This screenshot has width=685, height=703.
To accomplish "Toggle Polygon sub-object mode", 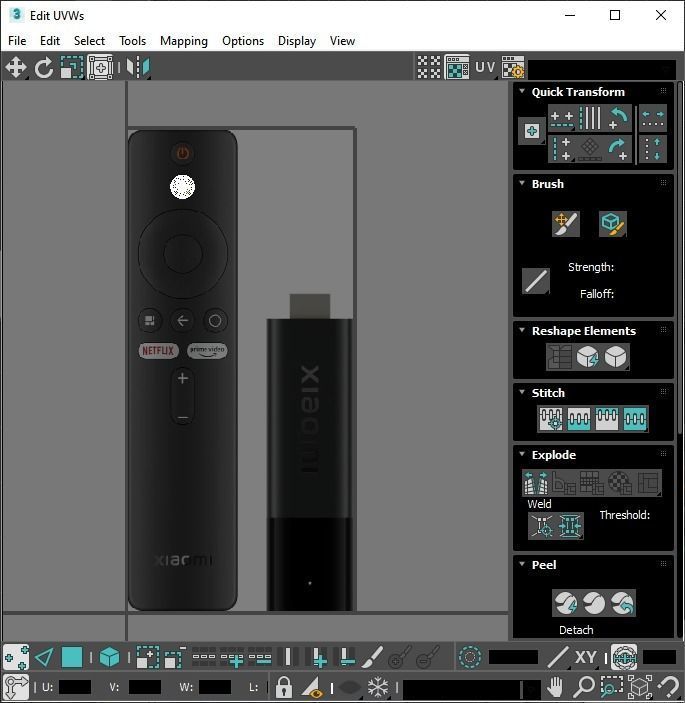I will (72, 658).
